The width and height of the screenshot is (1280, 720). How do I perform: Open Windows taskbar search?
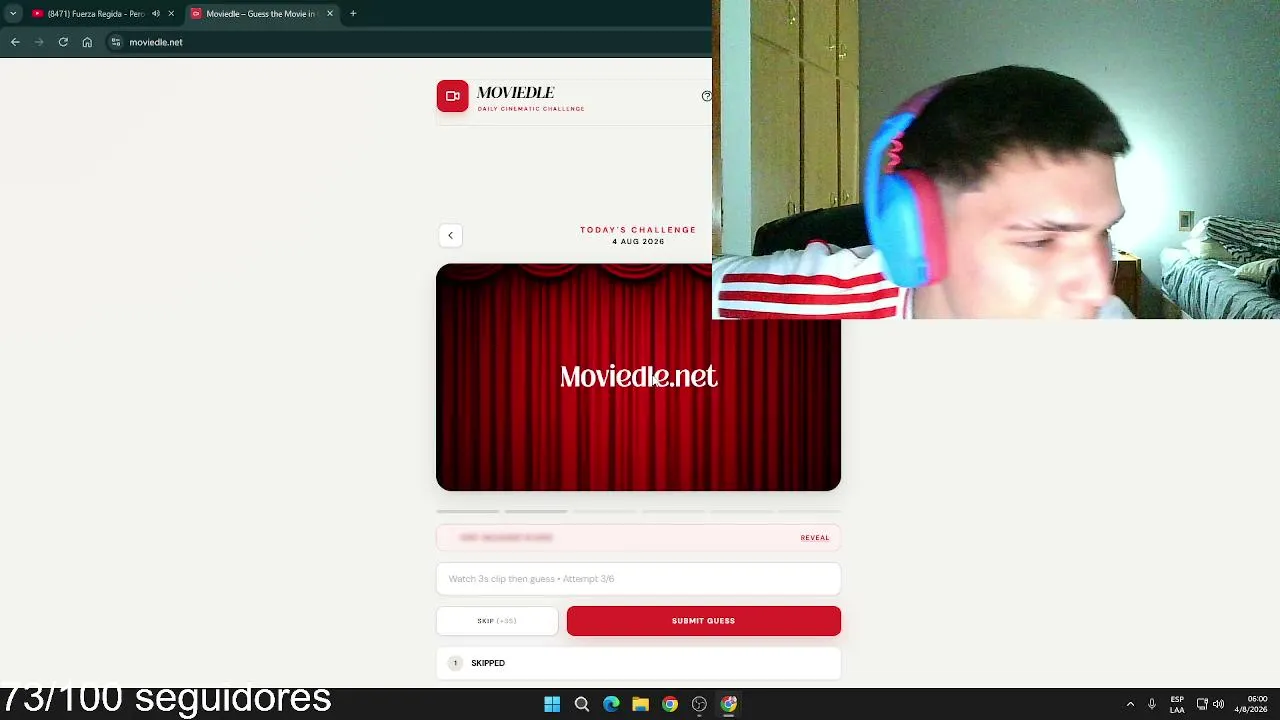[581, 704]
